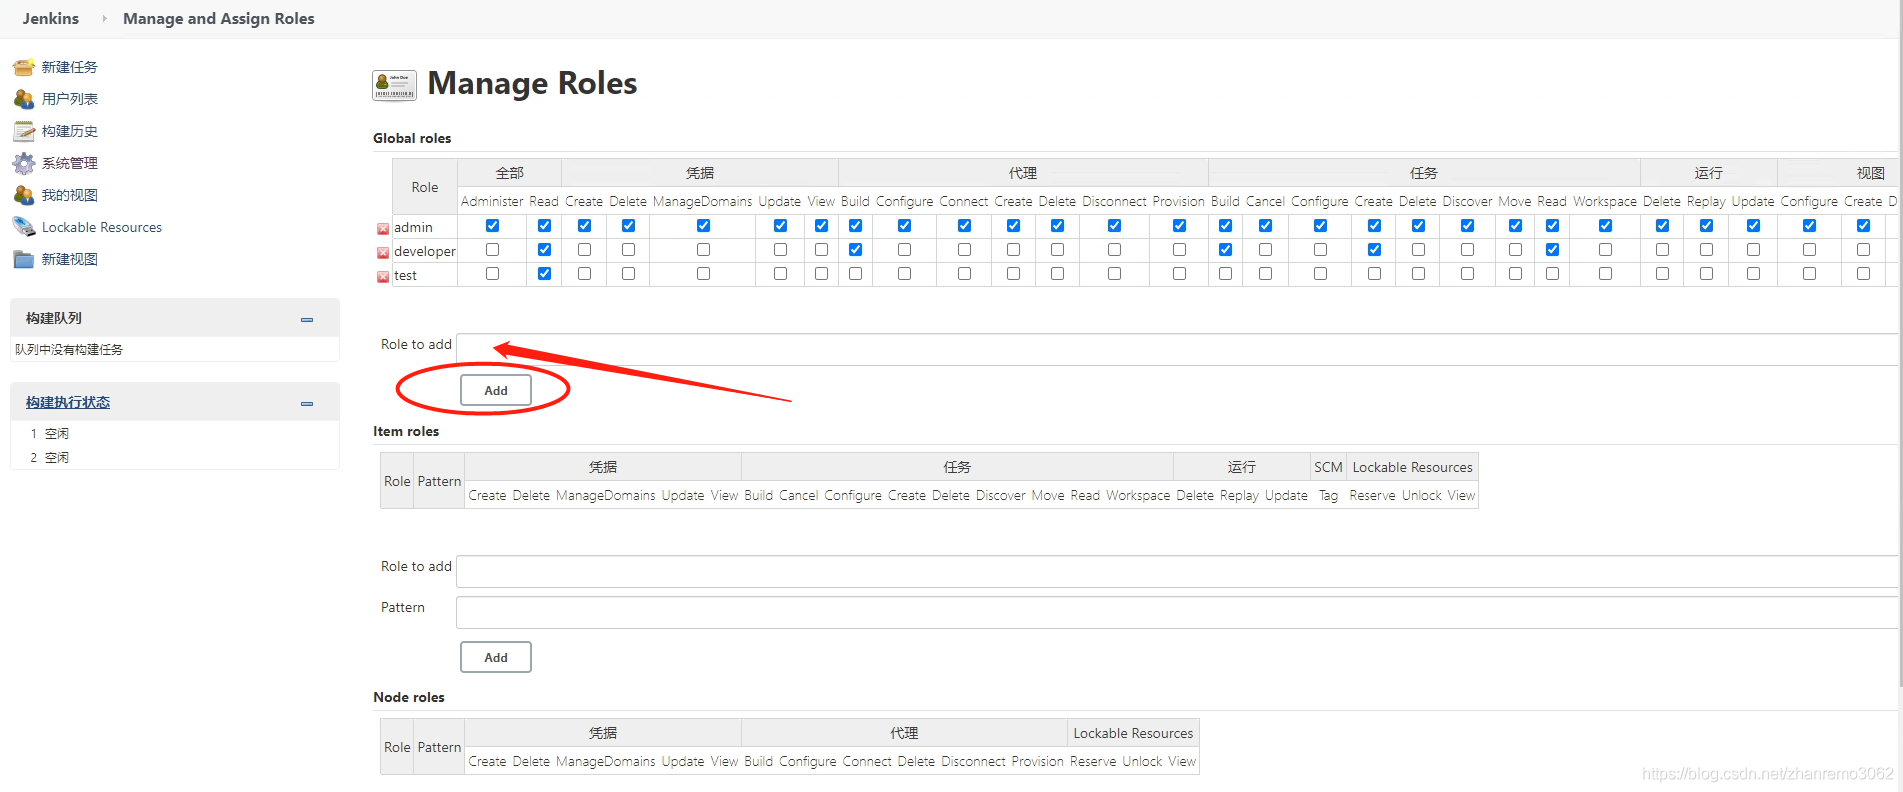Uncheck 全部 Read for test role
1903x792 pixels.
(544, 274)
